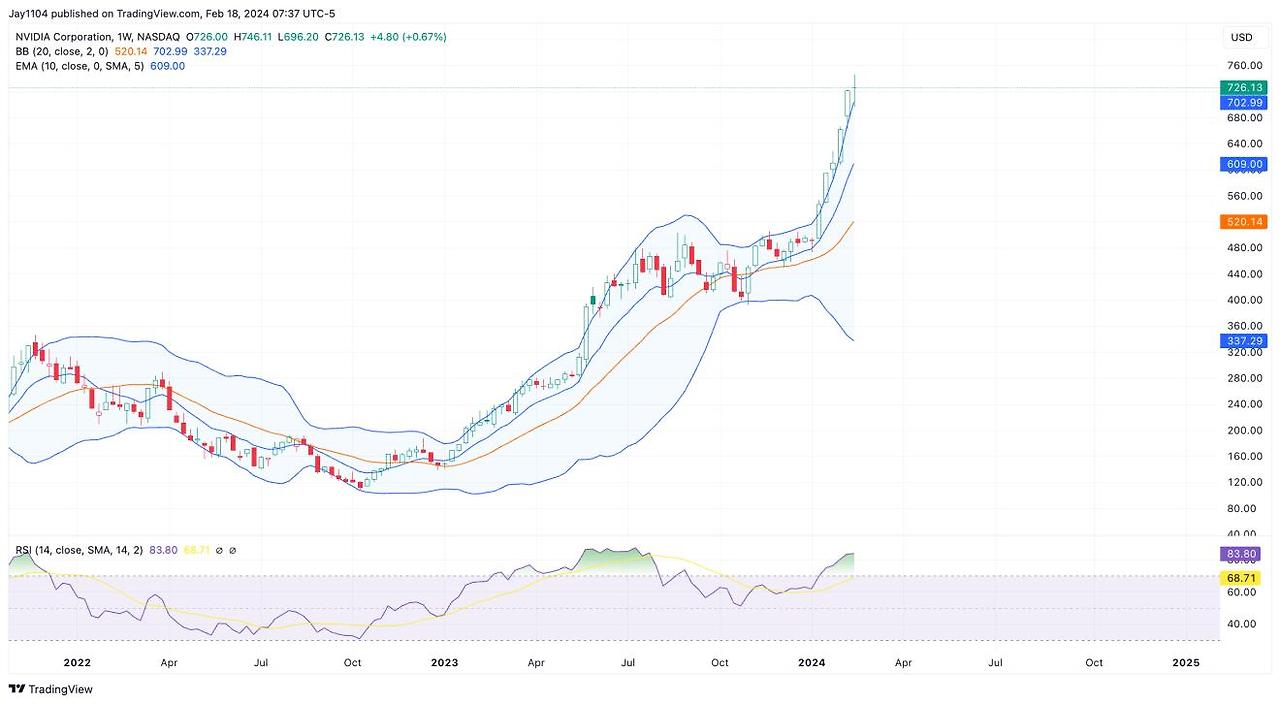Click the 680.00 price axis label

point(1244,118)
